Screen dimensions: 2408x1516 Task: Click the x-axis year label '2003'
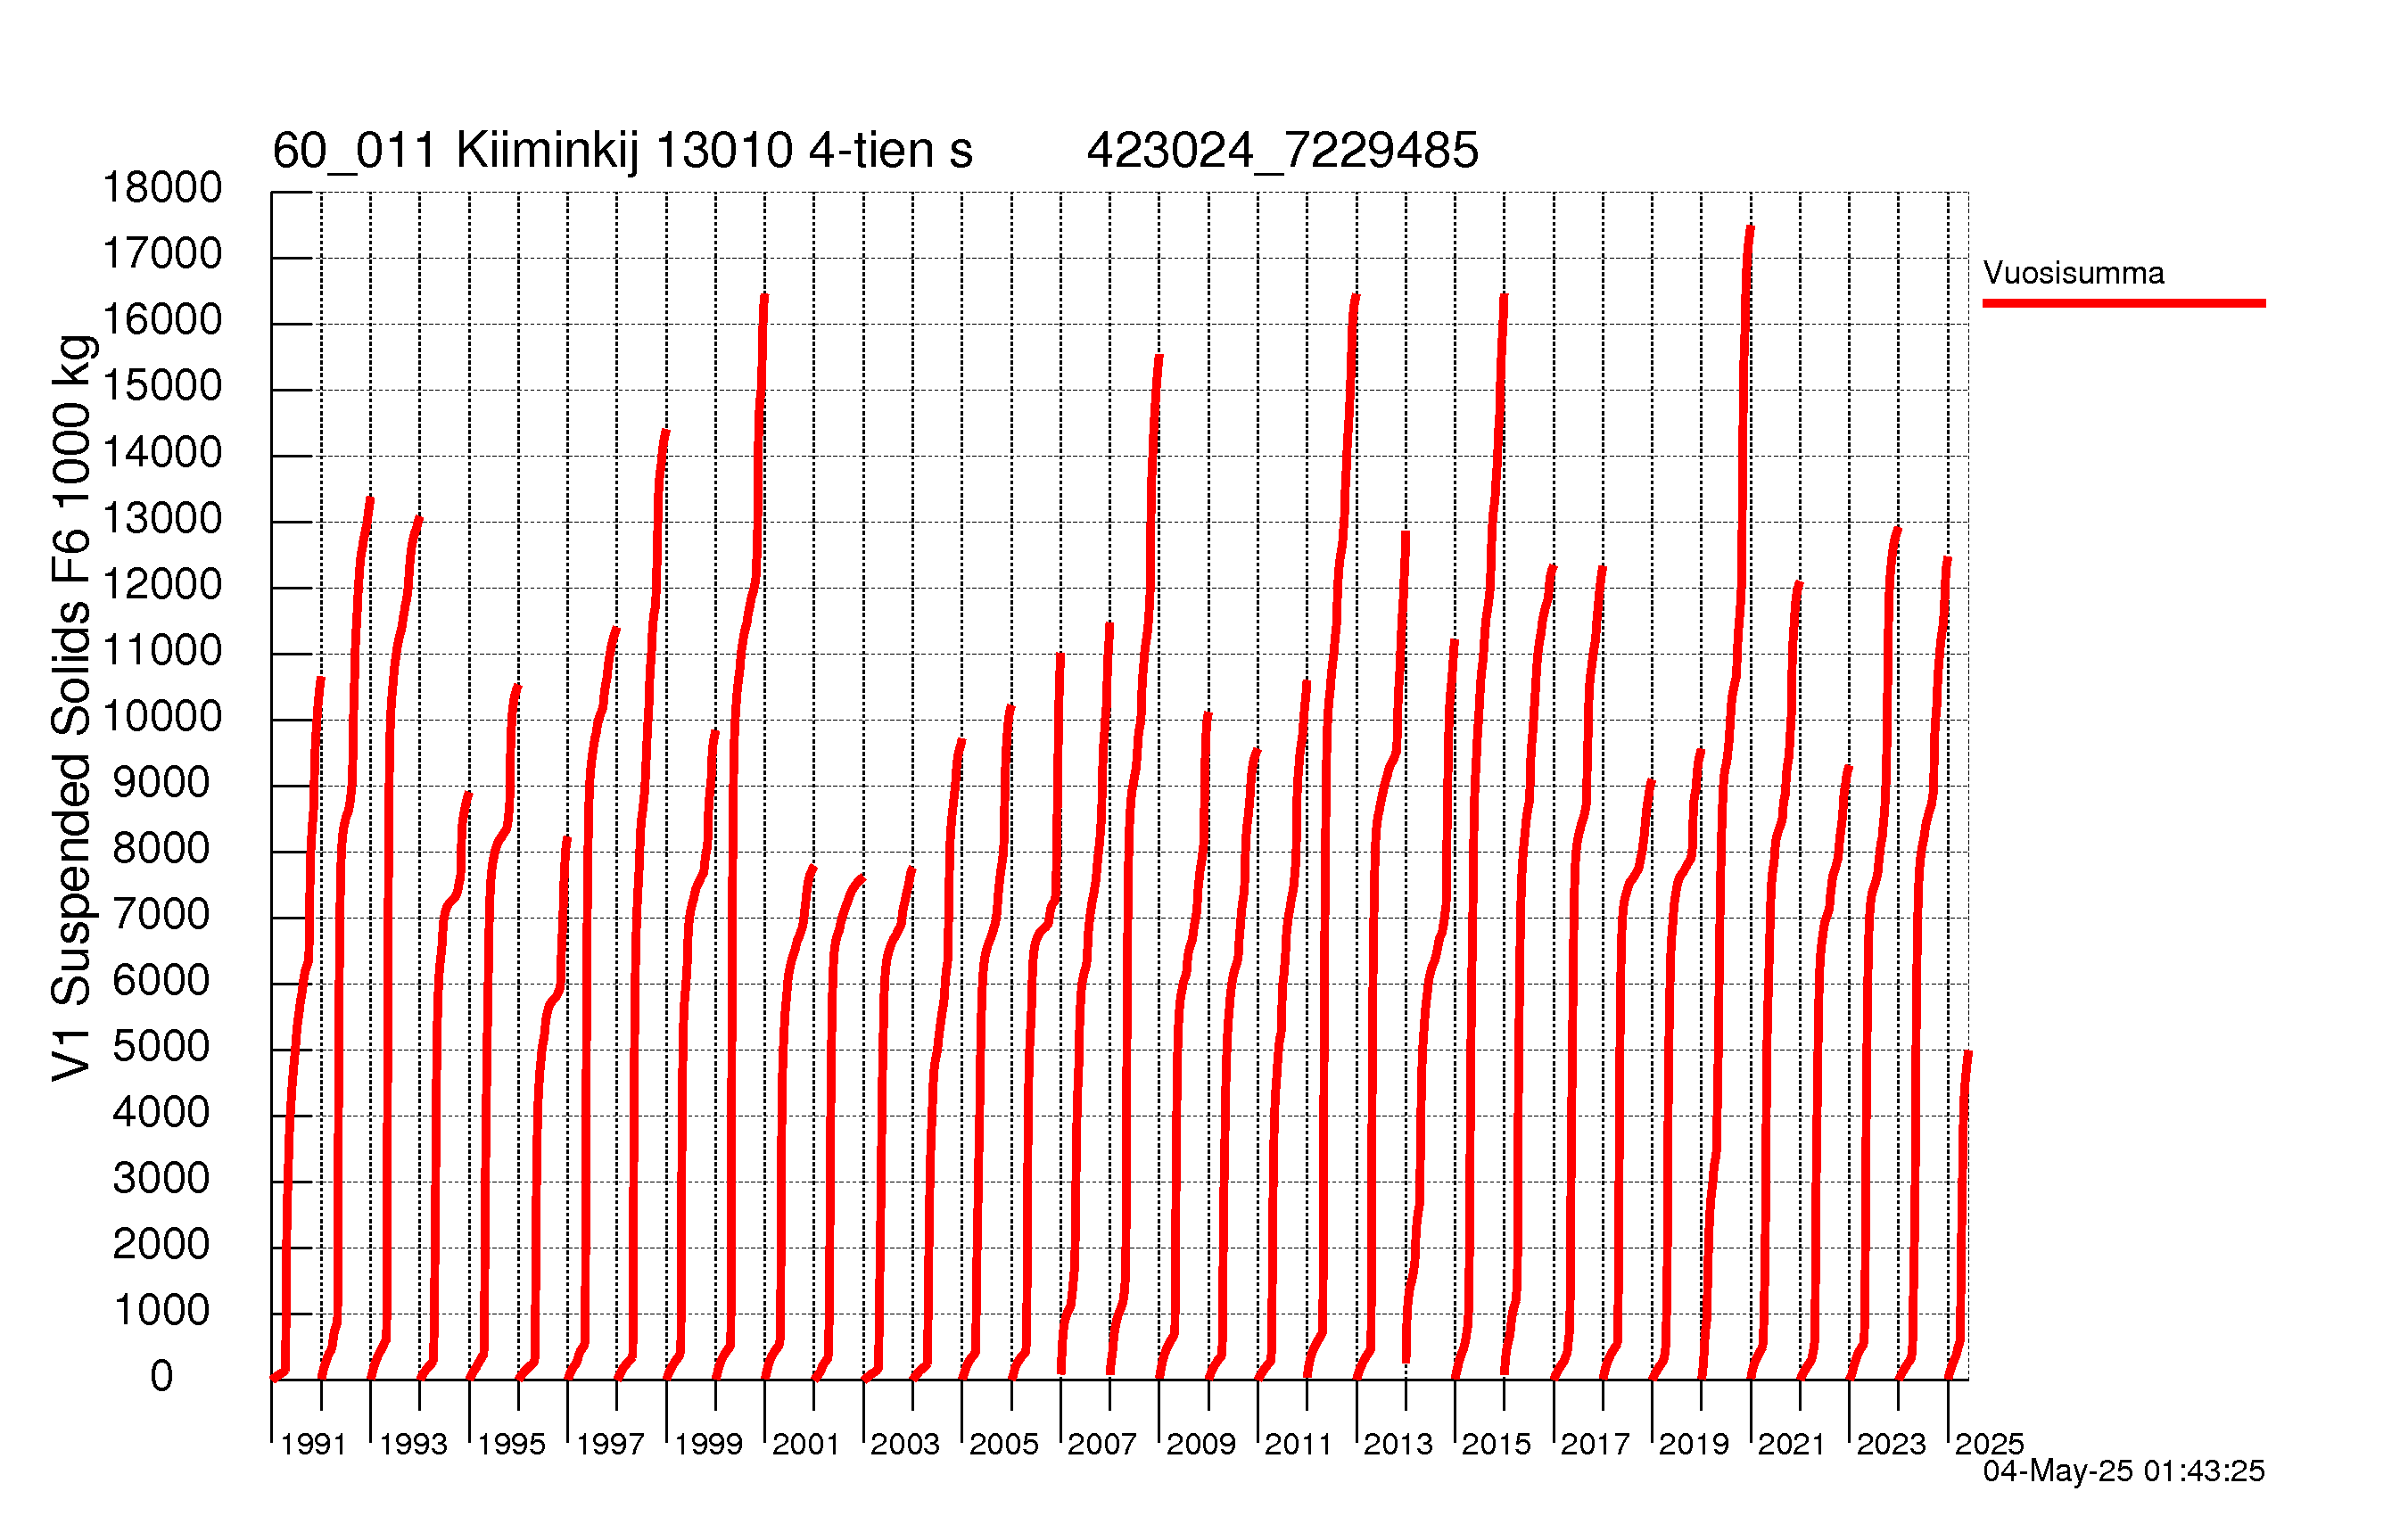(x=905, y=1445)
